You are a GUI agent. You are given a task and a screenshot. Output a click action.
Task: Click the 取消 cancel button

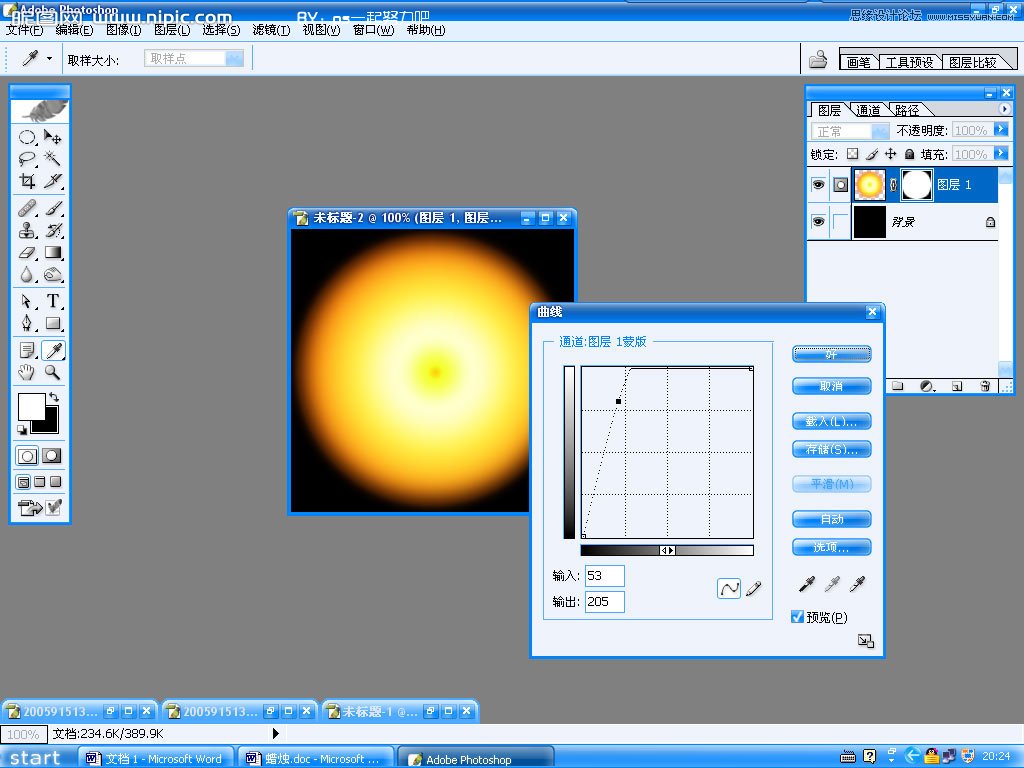[831, 386]
